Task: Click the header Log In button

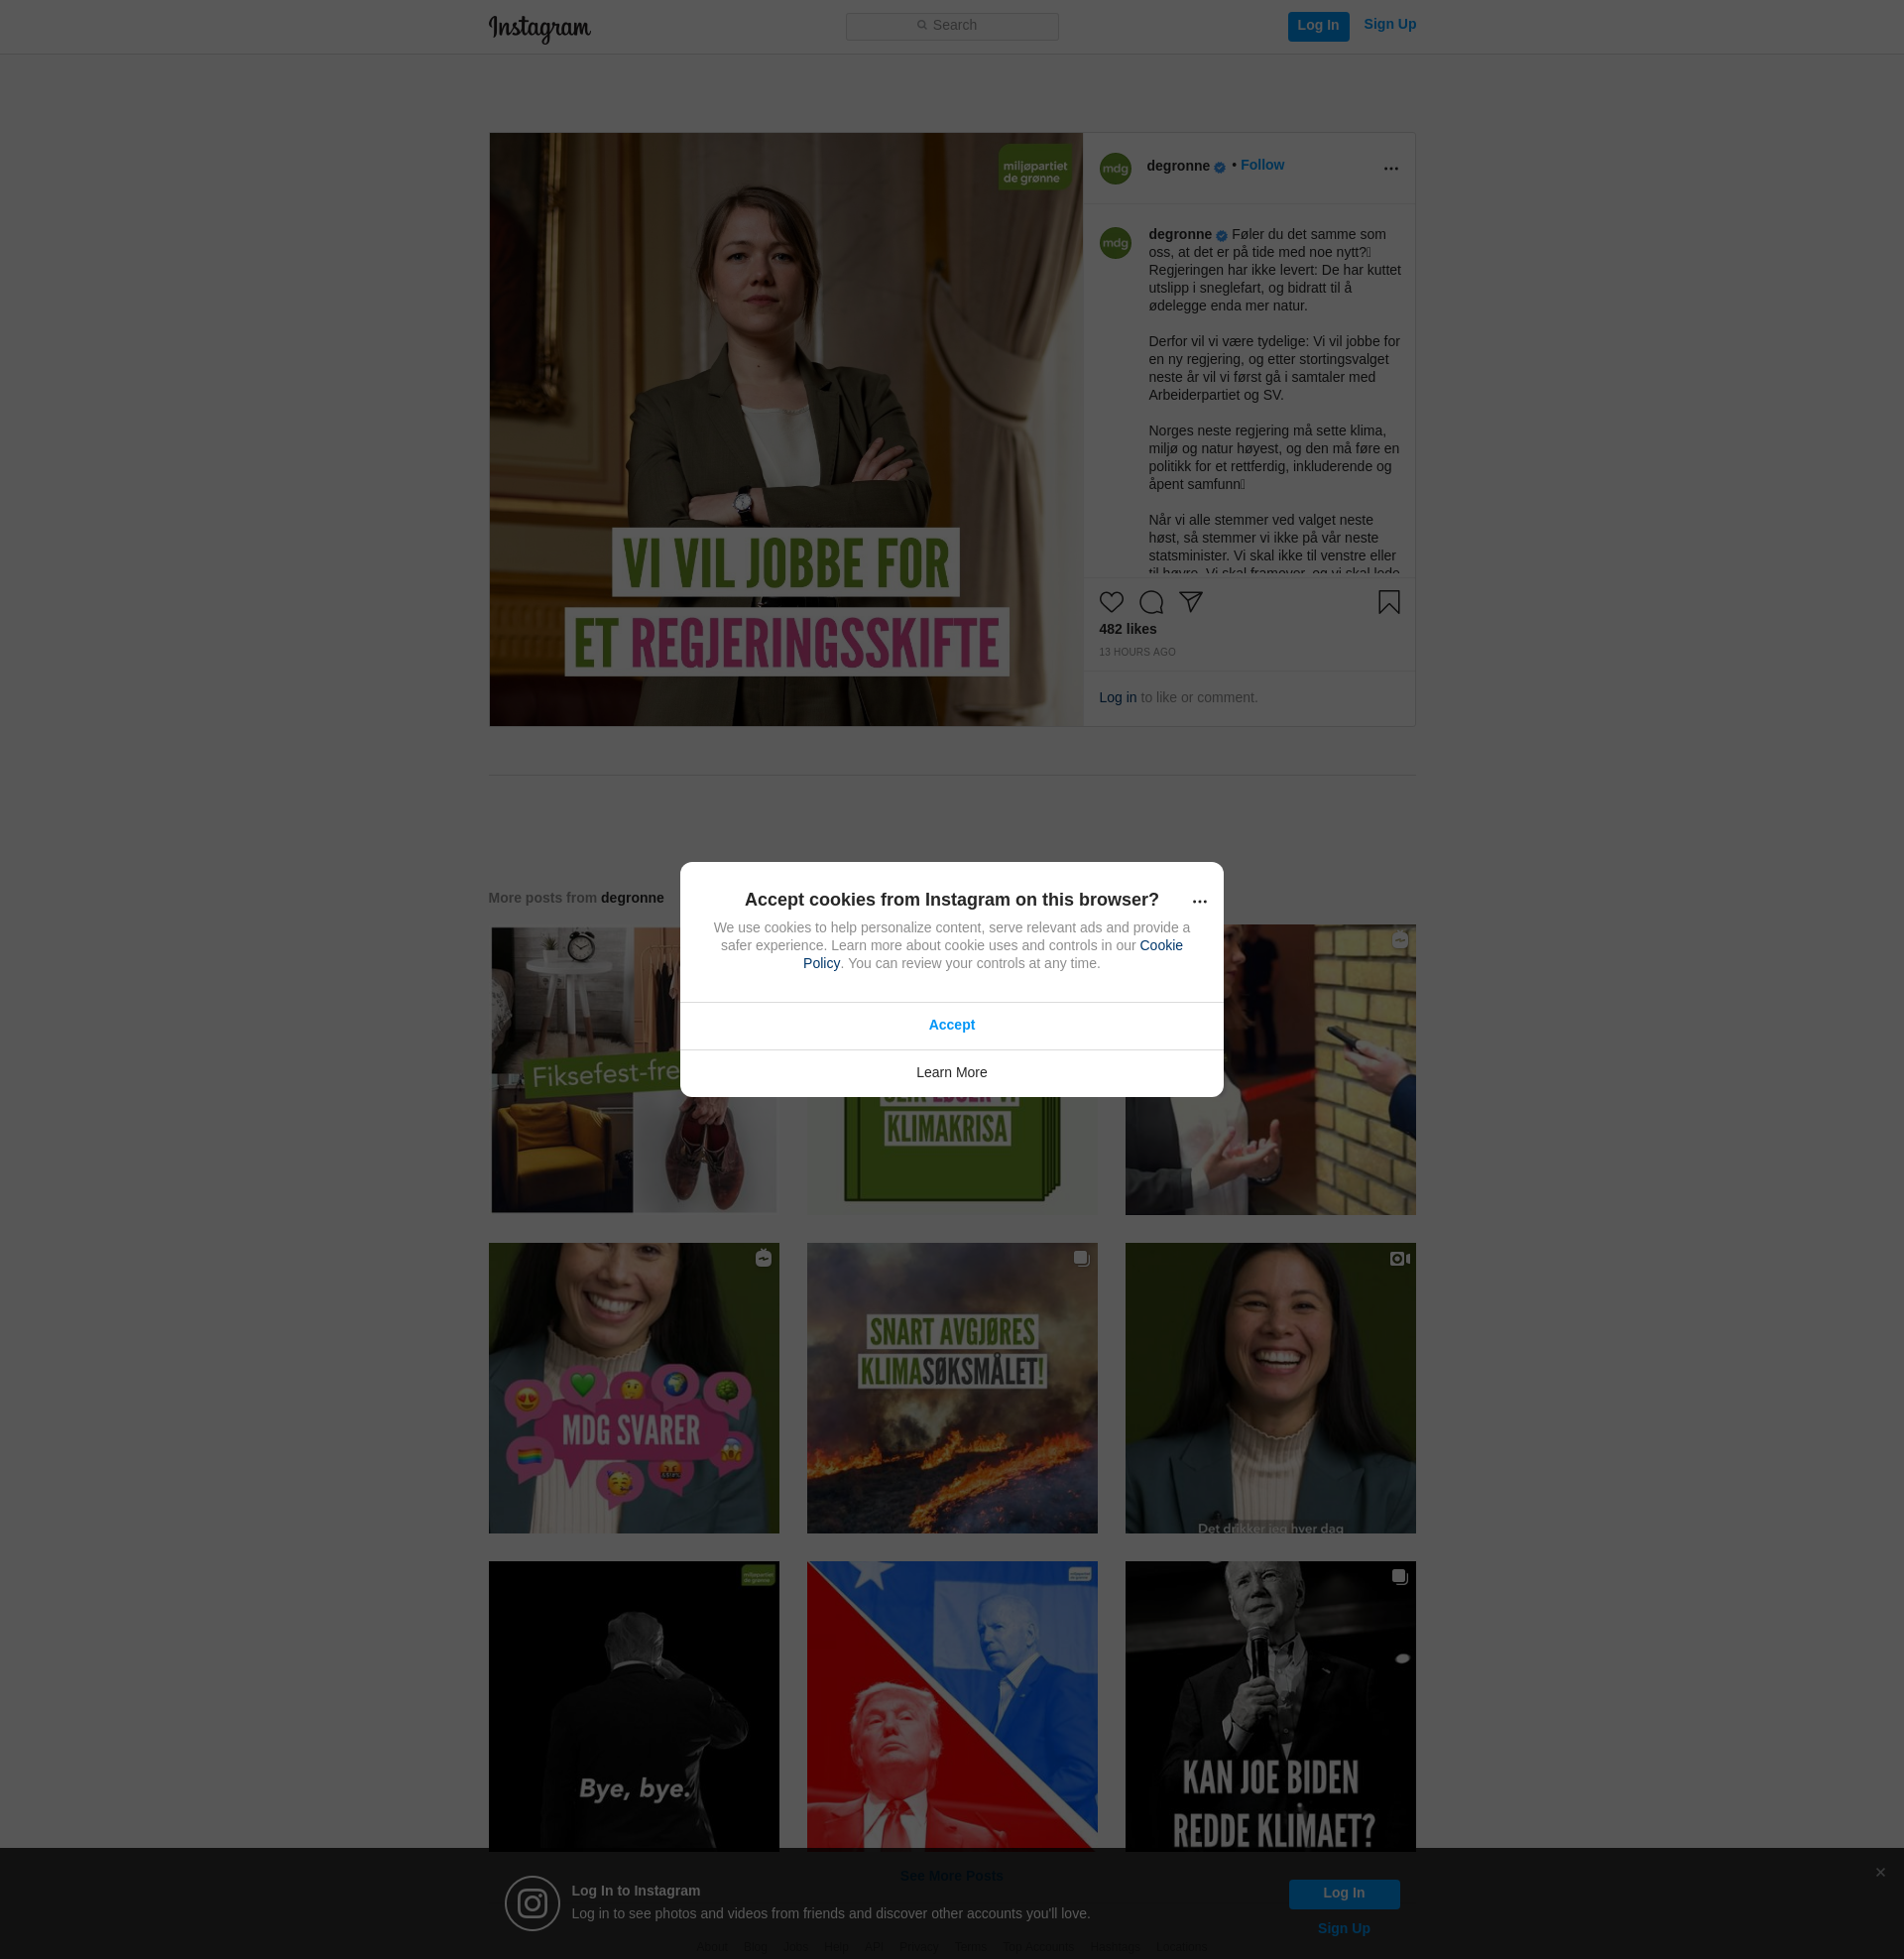Action: [x=1318, y=26]
